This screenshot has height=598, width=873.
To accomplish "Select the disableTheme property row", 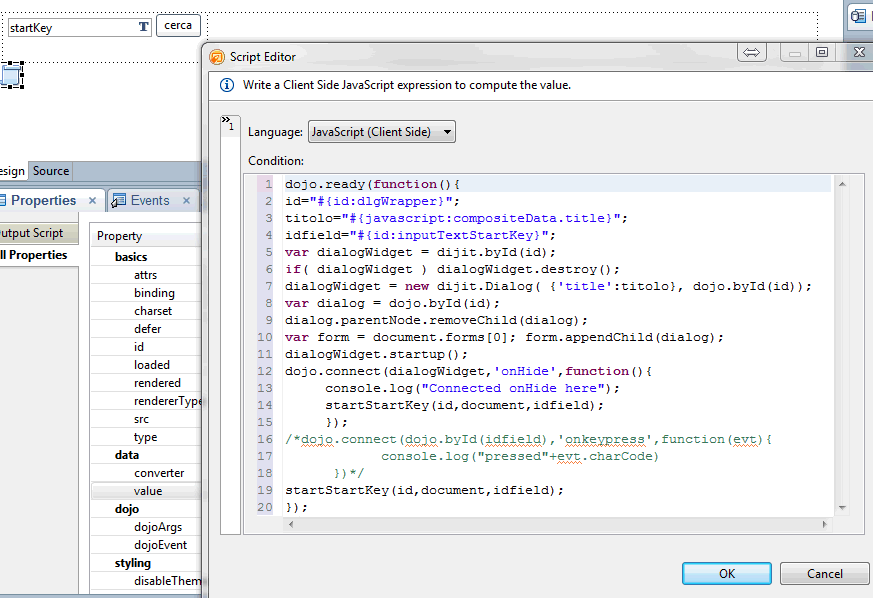I will [x=146, y=581].
